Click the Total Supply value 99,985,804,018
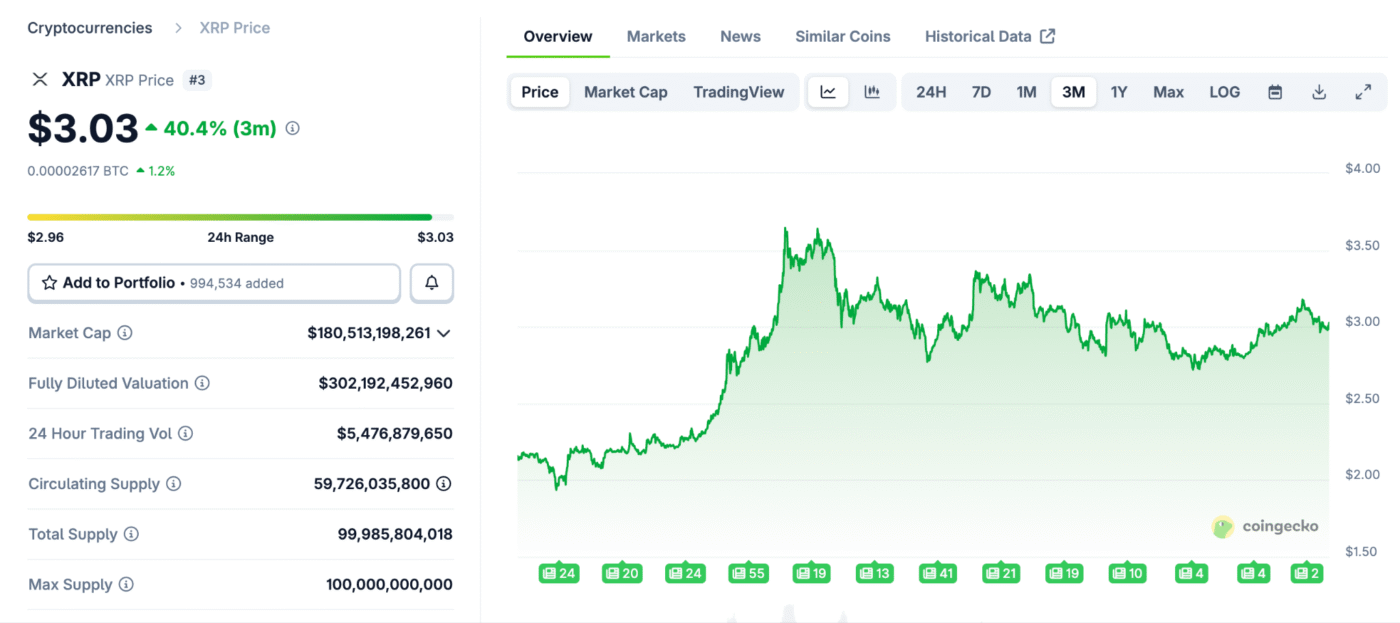Screen dimensions: 1400x623 395,534
